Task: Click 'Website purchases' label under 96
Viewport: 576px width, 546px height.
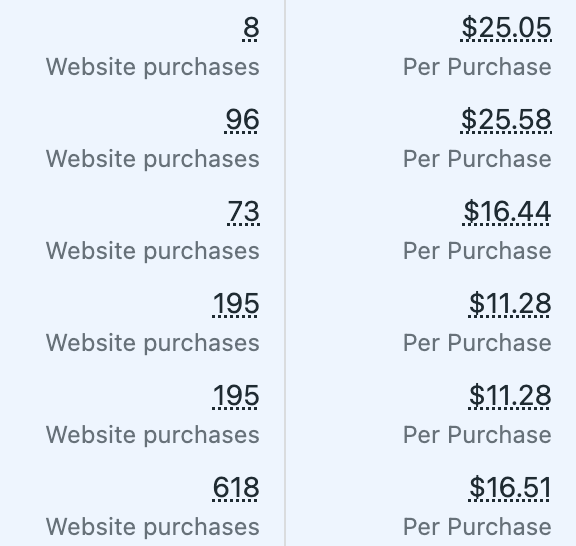Action: click(153, 160)
